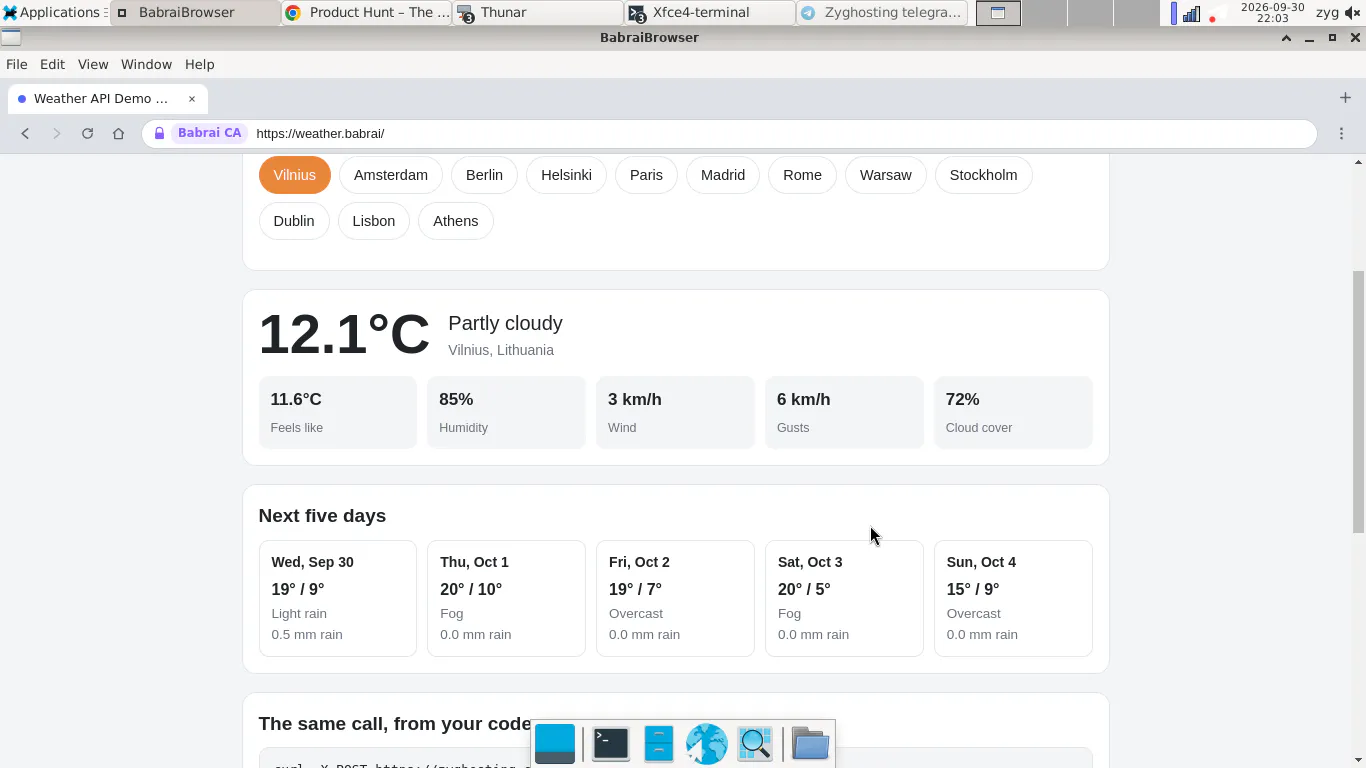Select Rome from the city list
This screenshot has width=1366, height=768.
tap(802, 175)
